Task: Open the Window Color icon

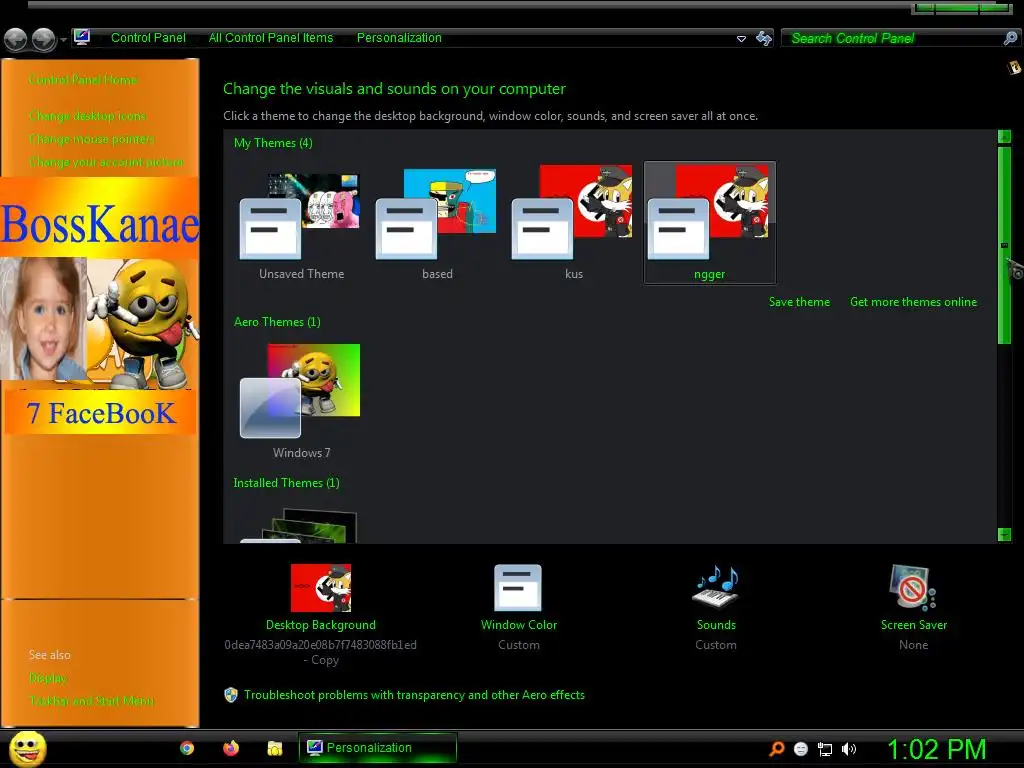Action: click(518, 588)
